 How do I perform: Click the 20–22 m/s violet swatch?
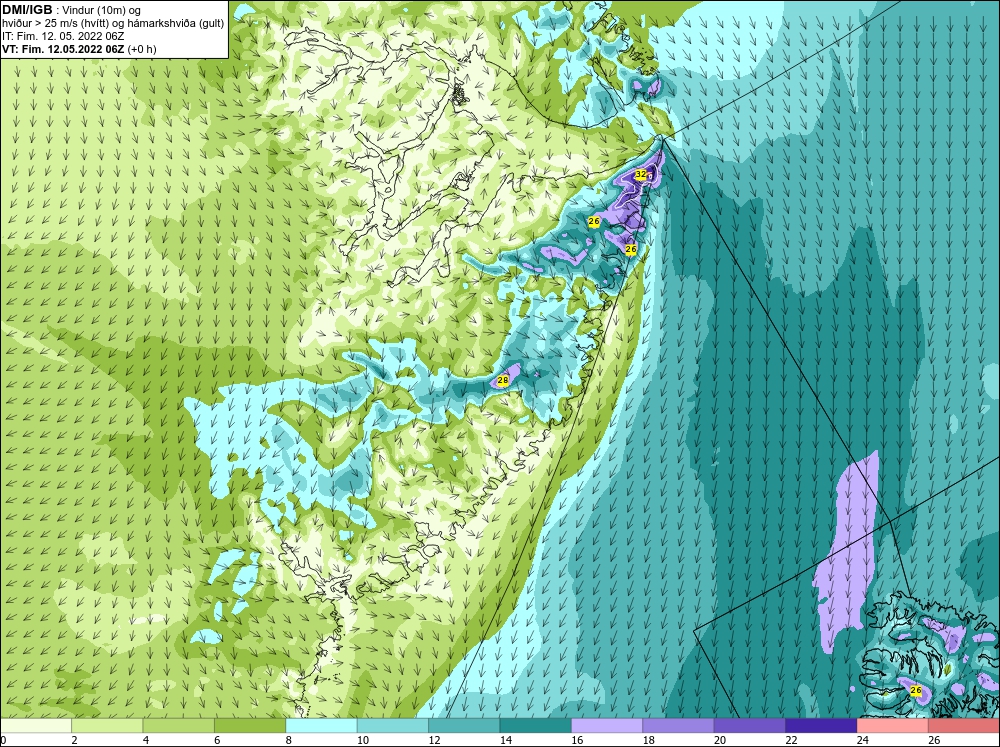[750, 725]
